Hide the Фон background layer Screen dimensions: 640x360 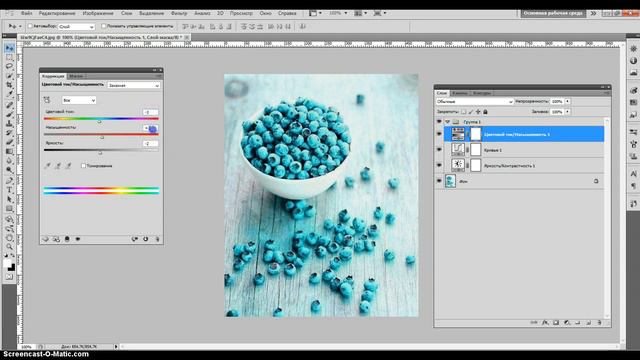pyautogui.click(x=439, y=181)
